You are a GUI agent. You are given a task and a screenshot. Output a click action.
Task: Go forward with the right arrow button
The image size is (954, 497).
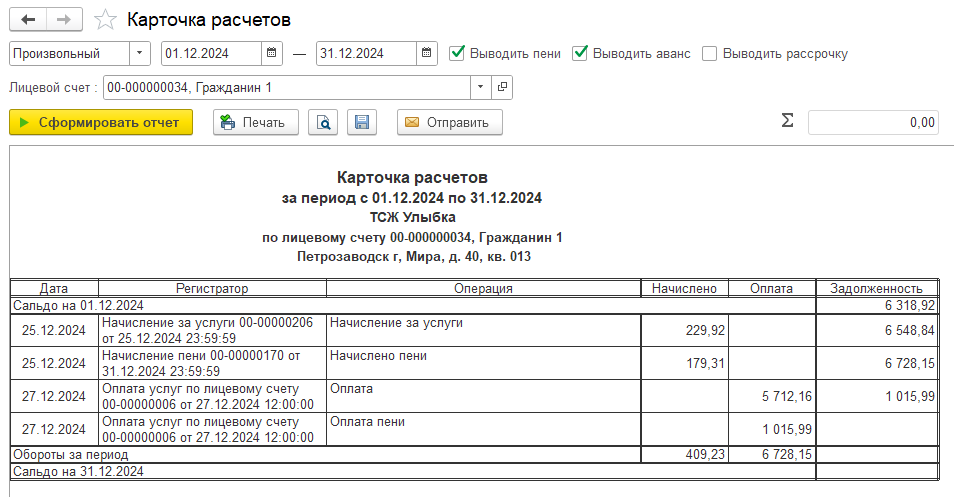click(x=64, y=19)
